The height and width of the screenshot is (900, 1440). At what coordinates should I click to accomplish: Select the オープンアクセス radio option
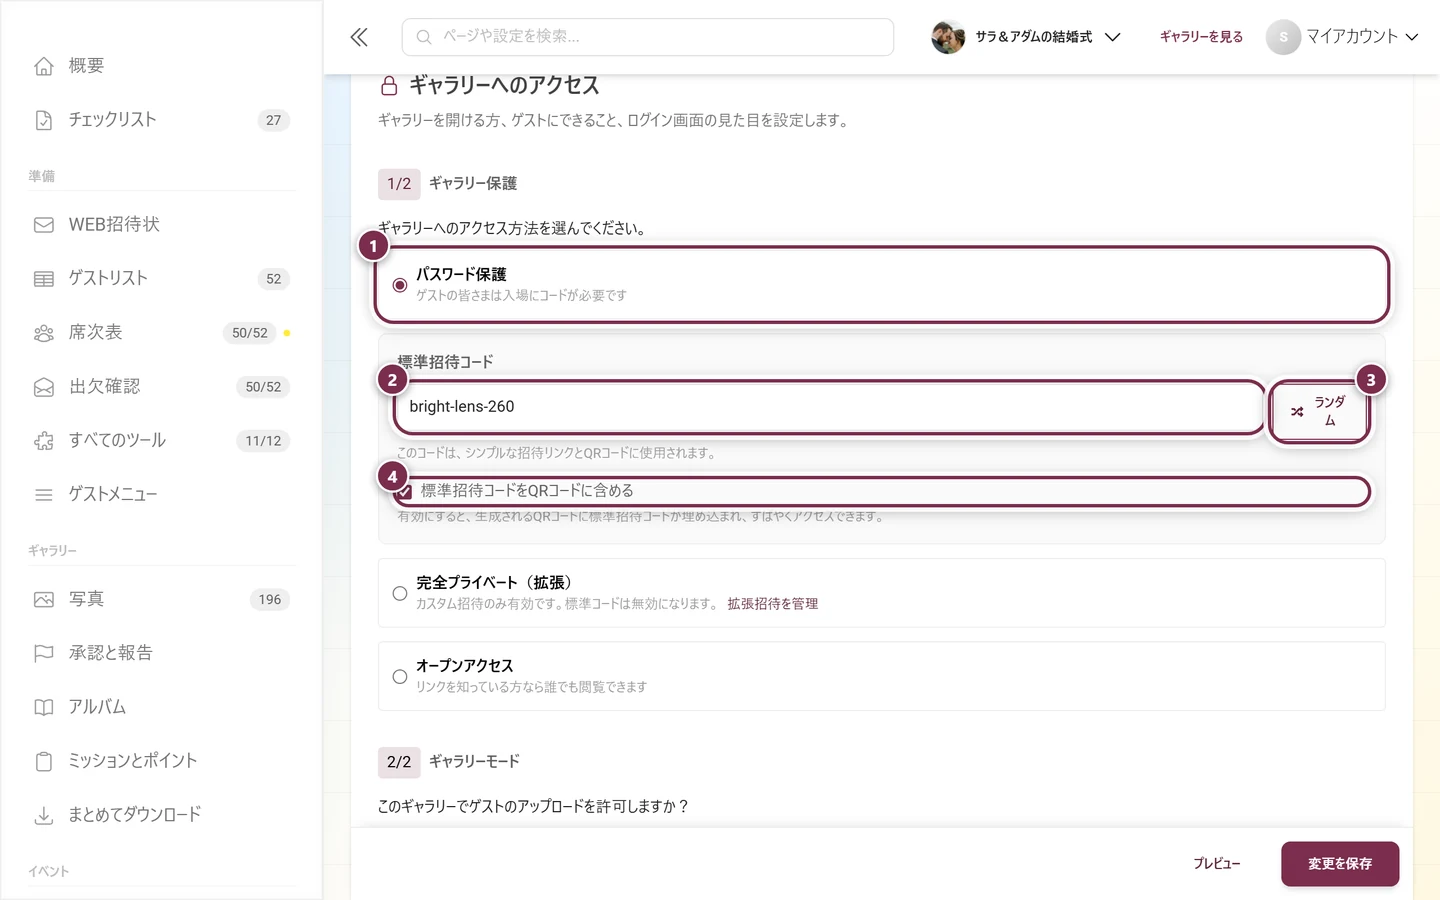[400, 677]
